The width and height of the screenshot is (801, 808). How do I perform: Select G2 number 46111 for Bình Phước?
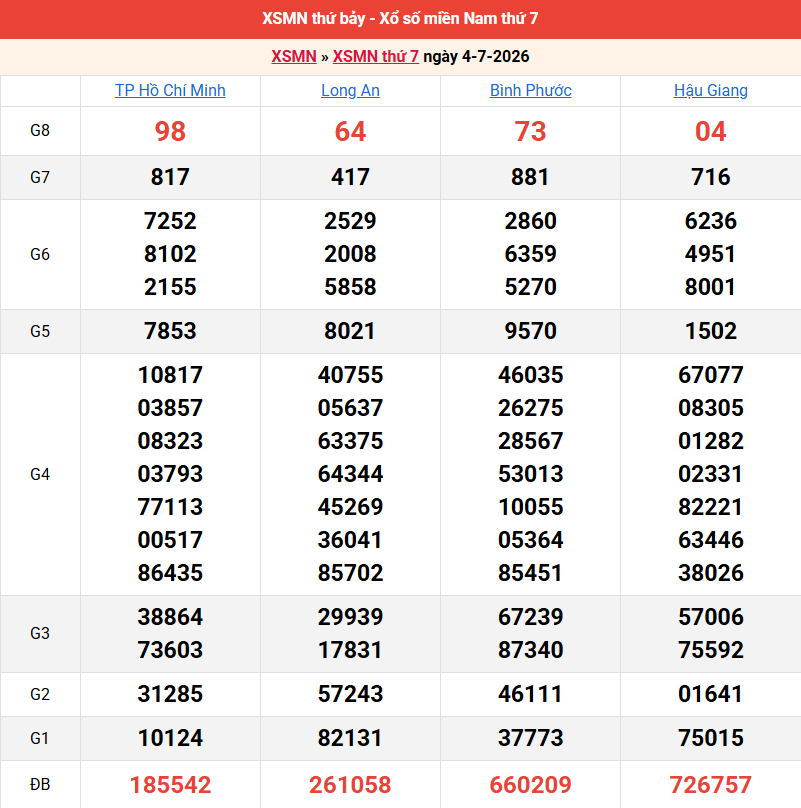(530, 694)
